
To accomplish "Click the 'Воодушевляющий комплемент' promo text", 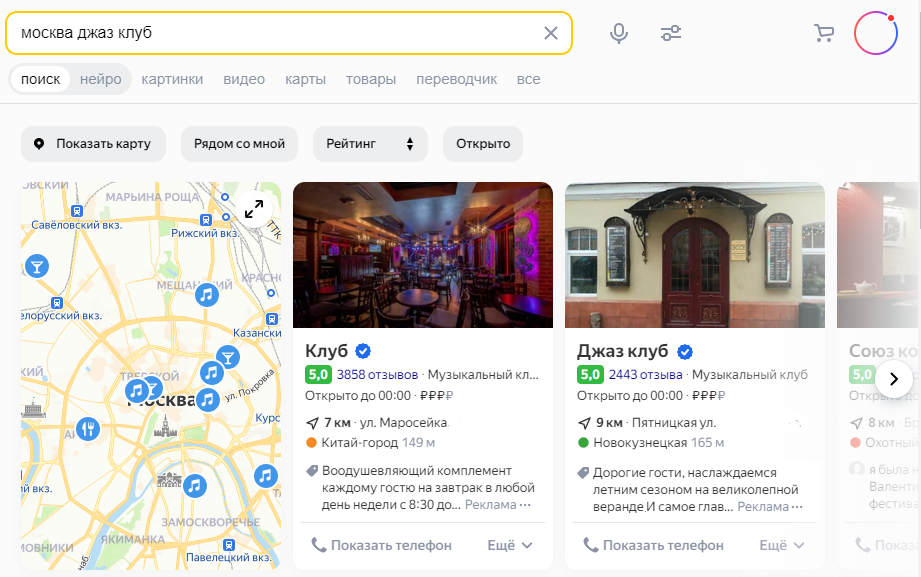I will pyautogui.click(x=428, y=488).
